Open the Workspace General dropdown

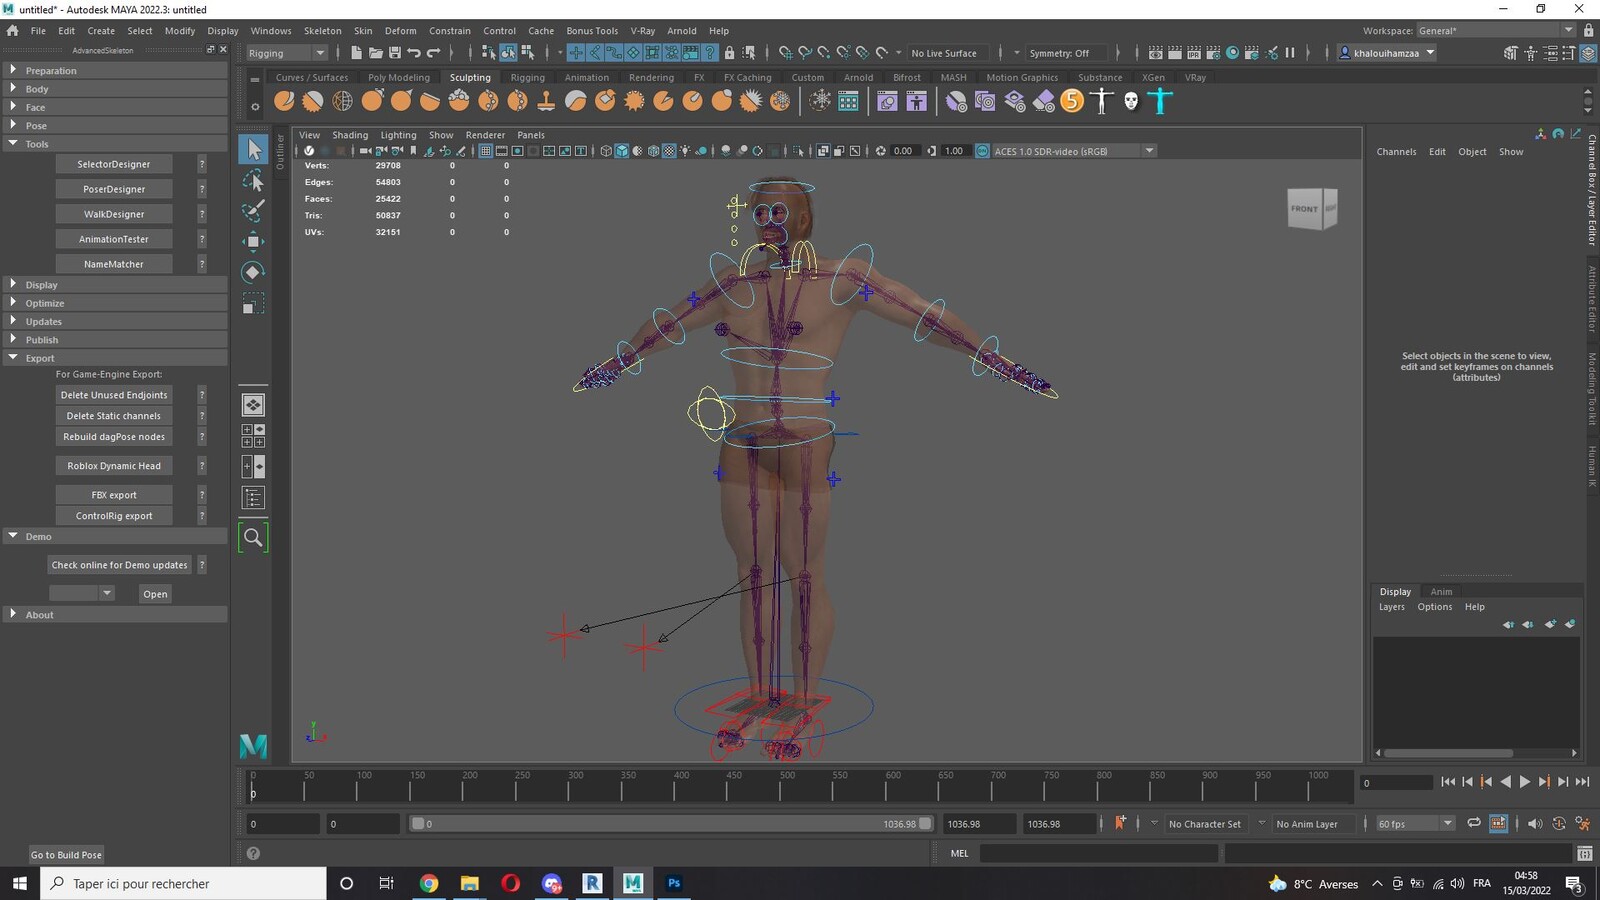pos(1496,30)
